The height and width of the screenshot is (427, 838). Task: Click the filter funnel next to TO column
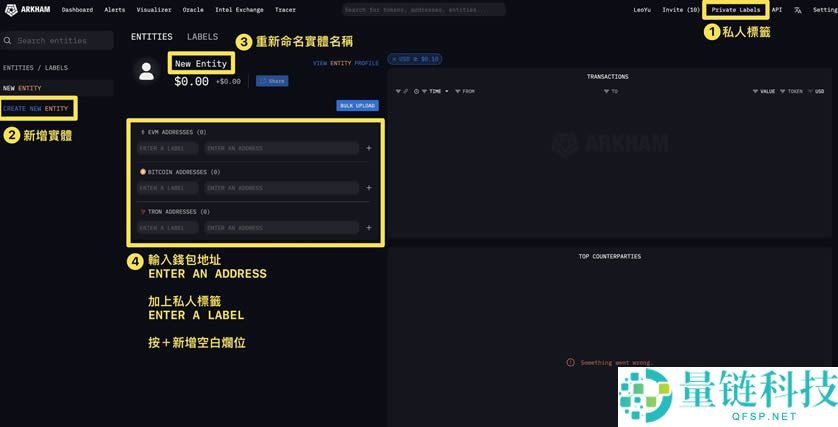[x=607, y=91]
